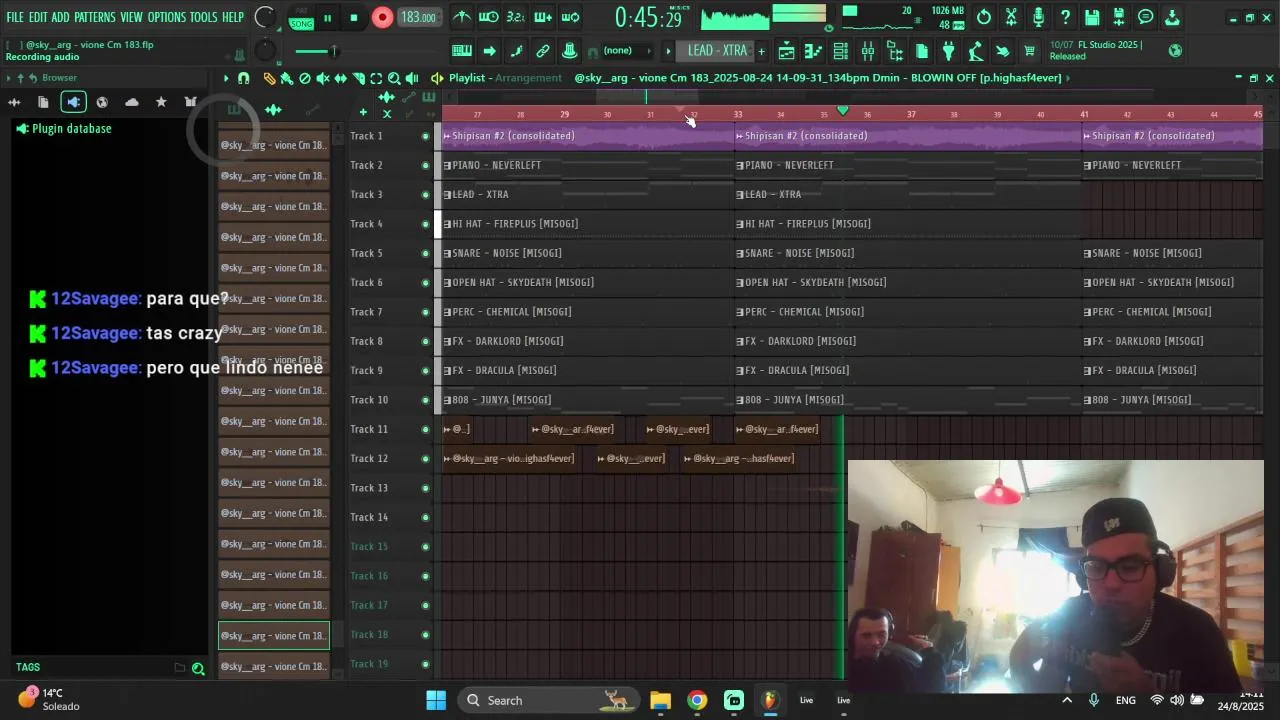Open the plugin picker plug icon
The image size is (1280, 720).
click(949, 51)
